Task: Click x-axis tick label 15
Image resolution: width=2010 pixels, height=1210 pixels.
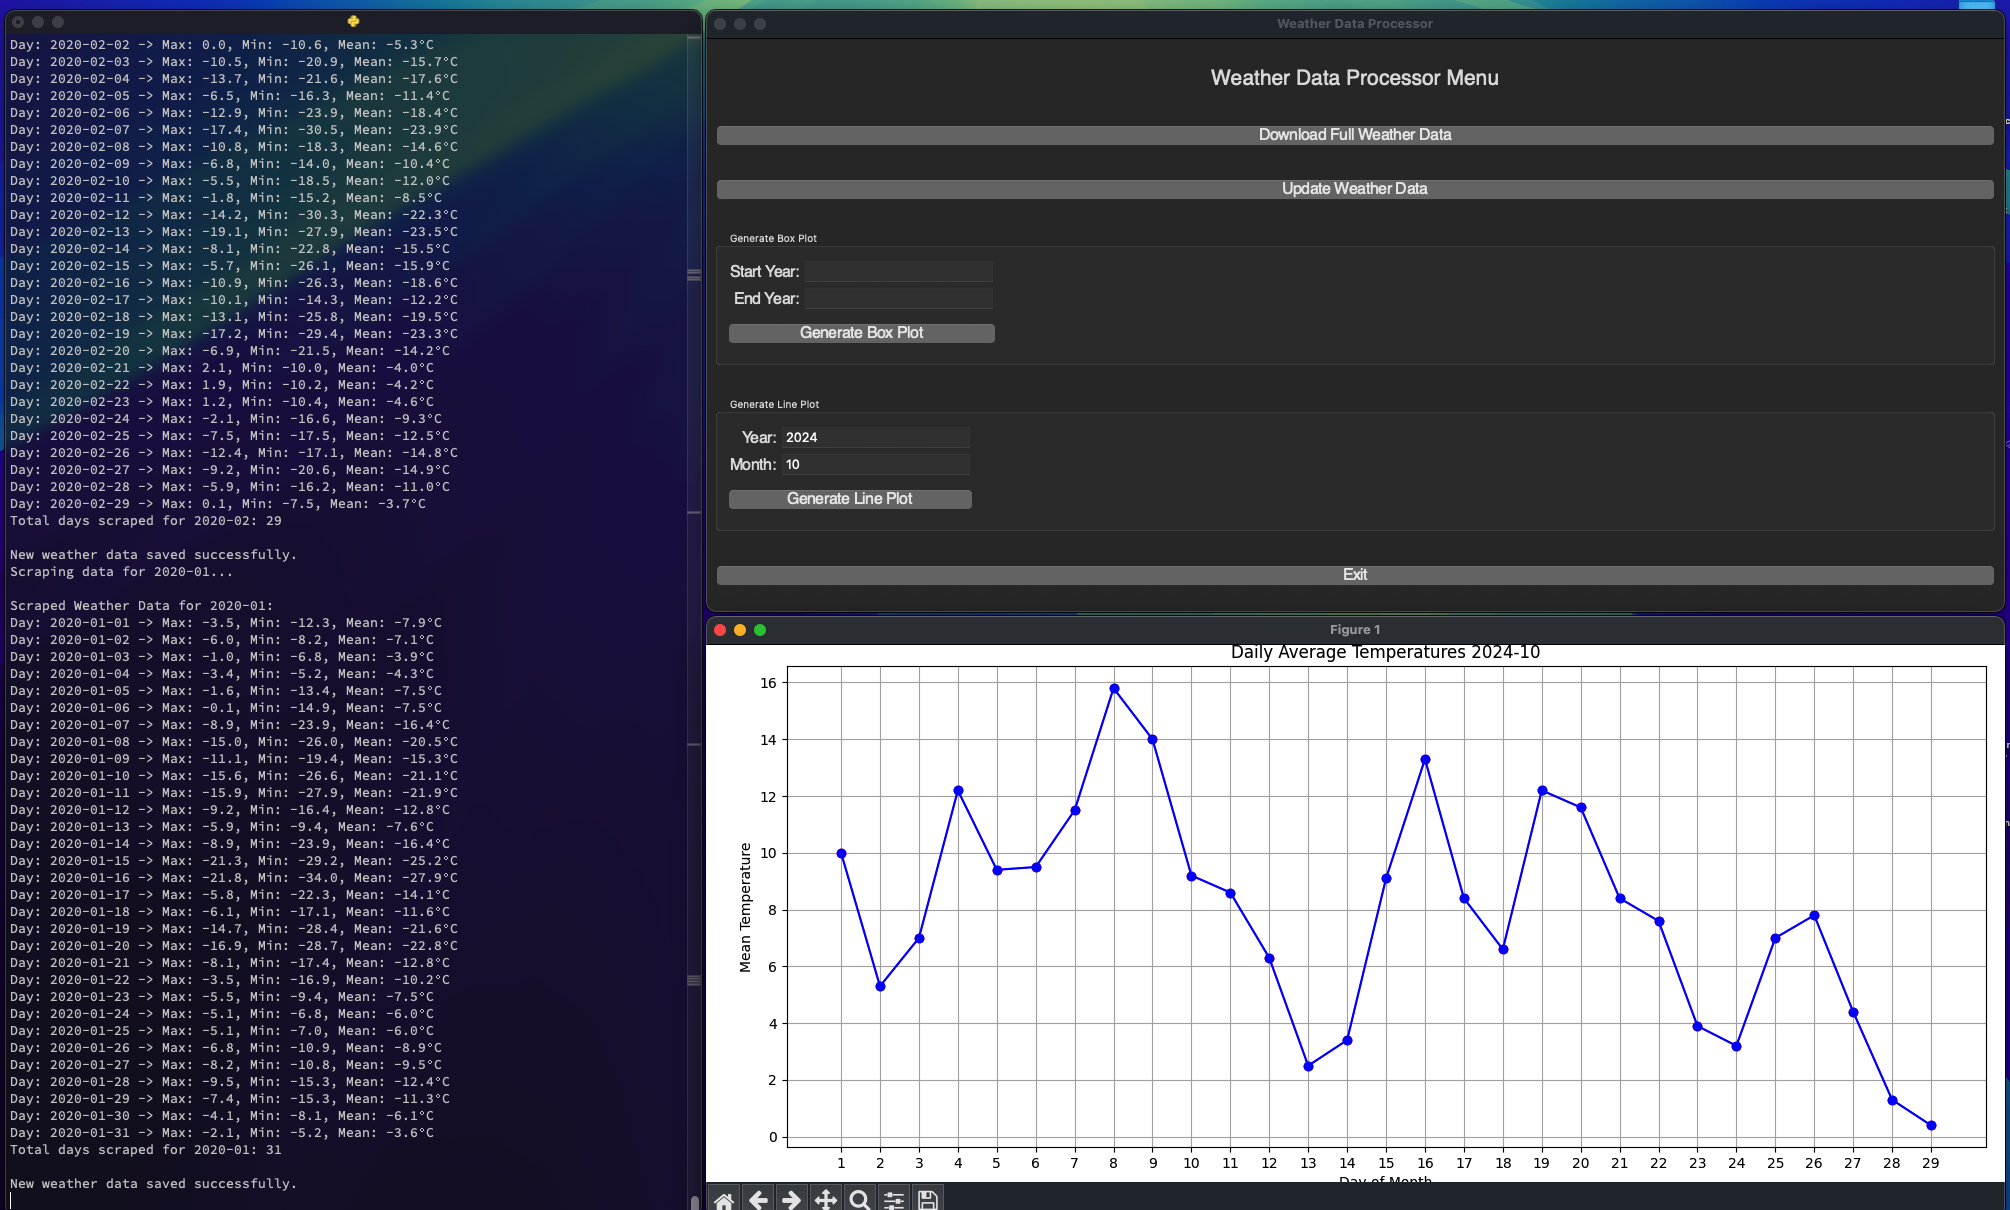Action: 1386,1163
